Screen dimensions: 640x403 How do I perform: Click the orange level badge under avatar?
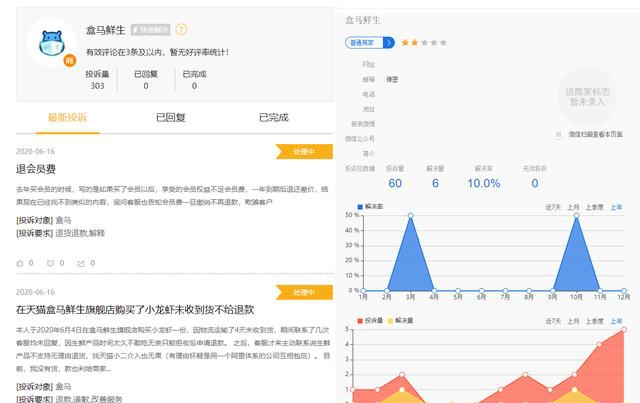tap(69, 61)
